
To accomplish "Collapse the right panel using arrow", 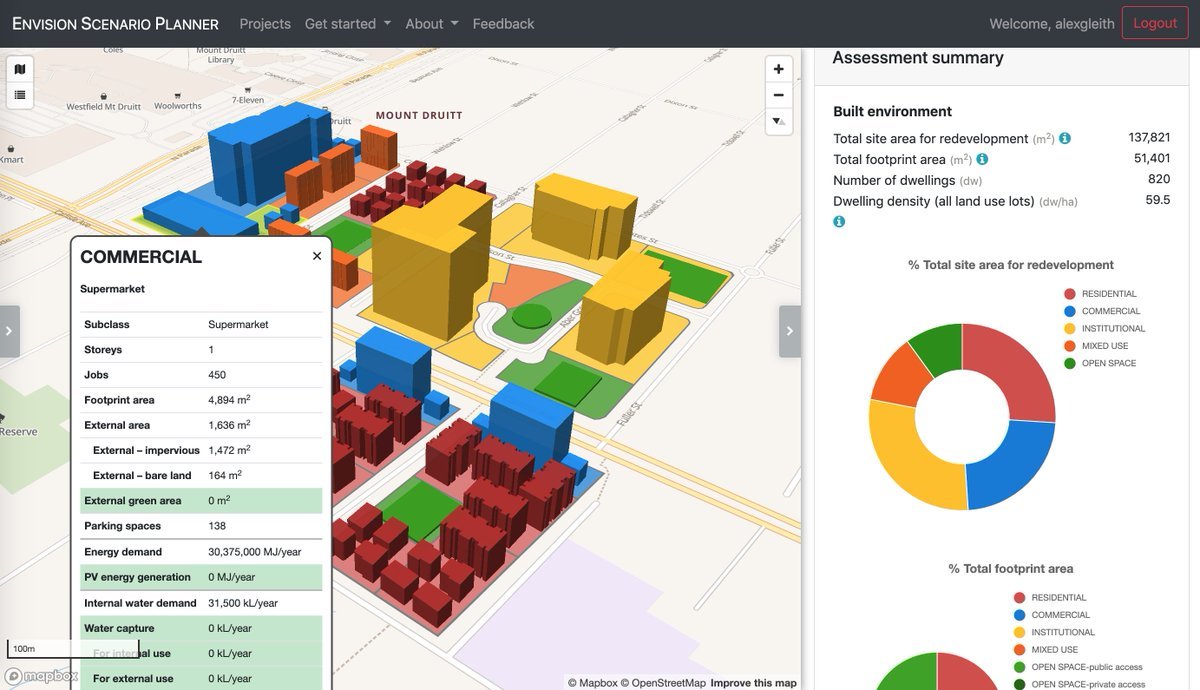I will point(790,331).
